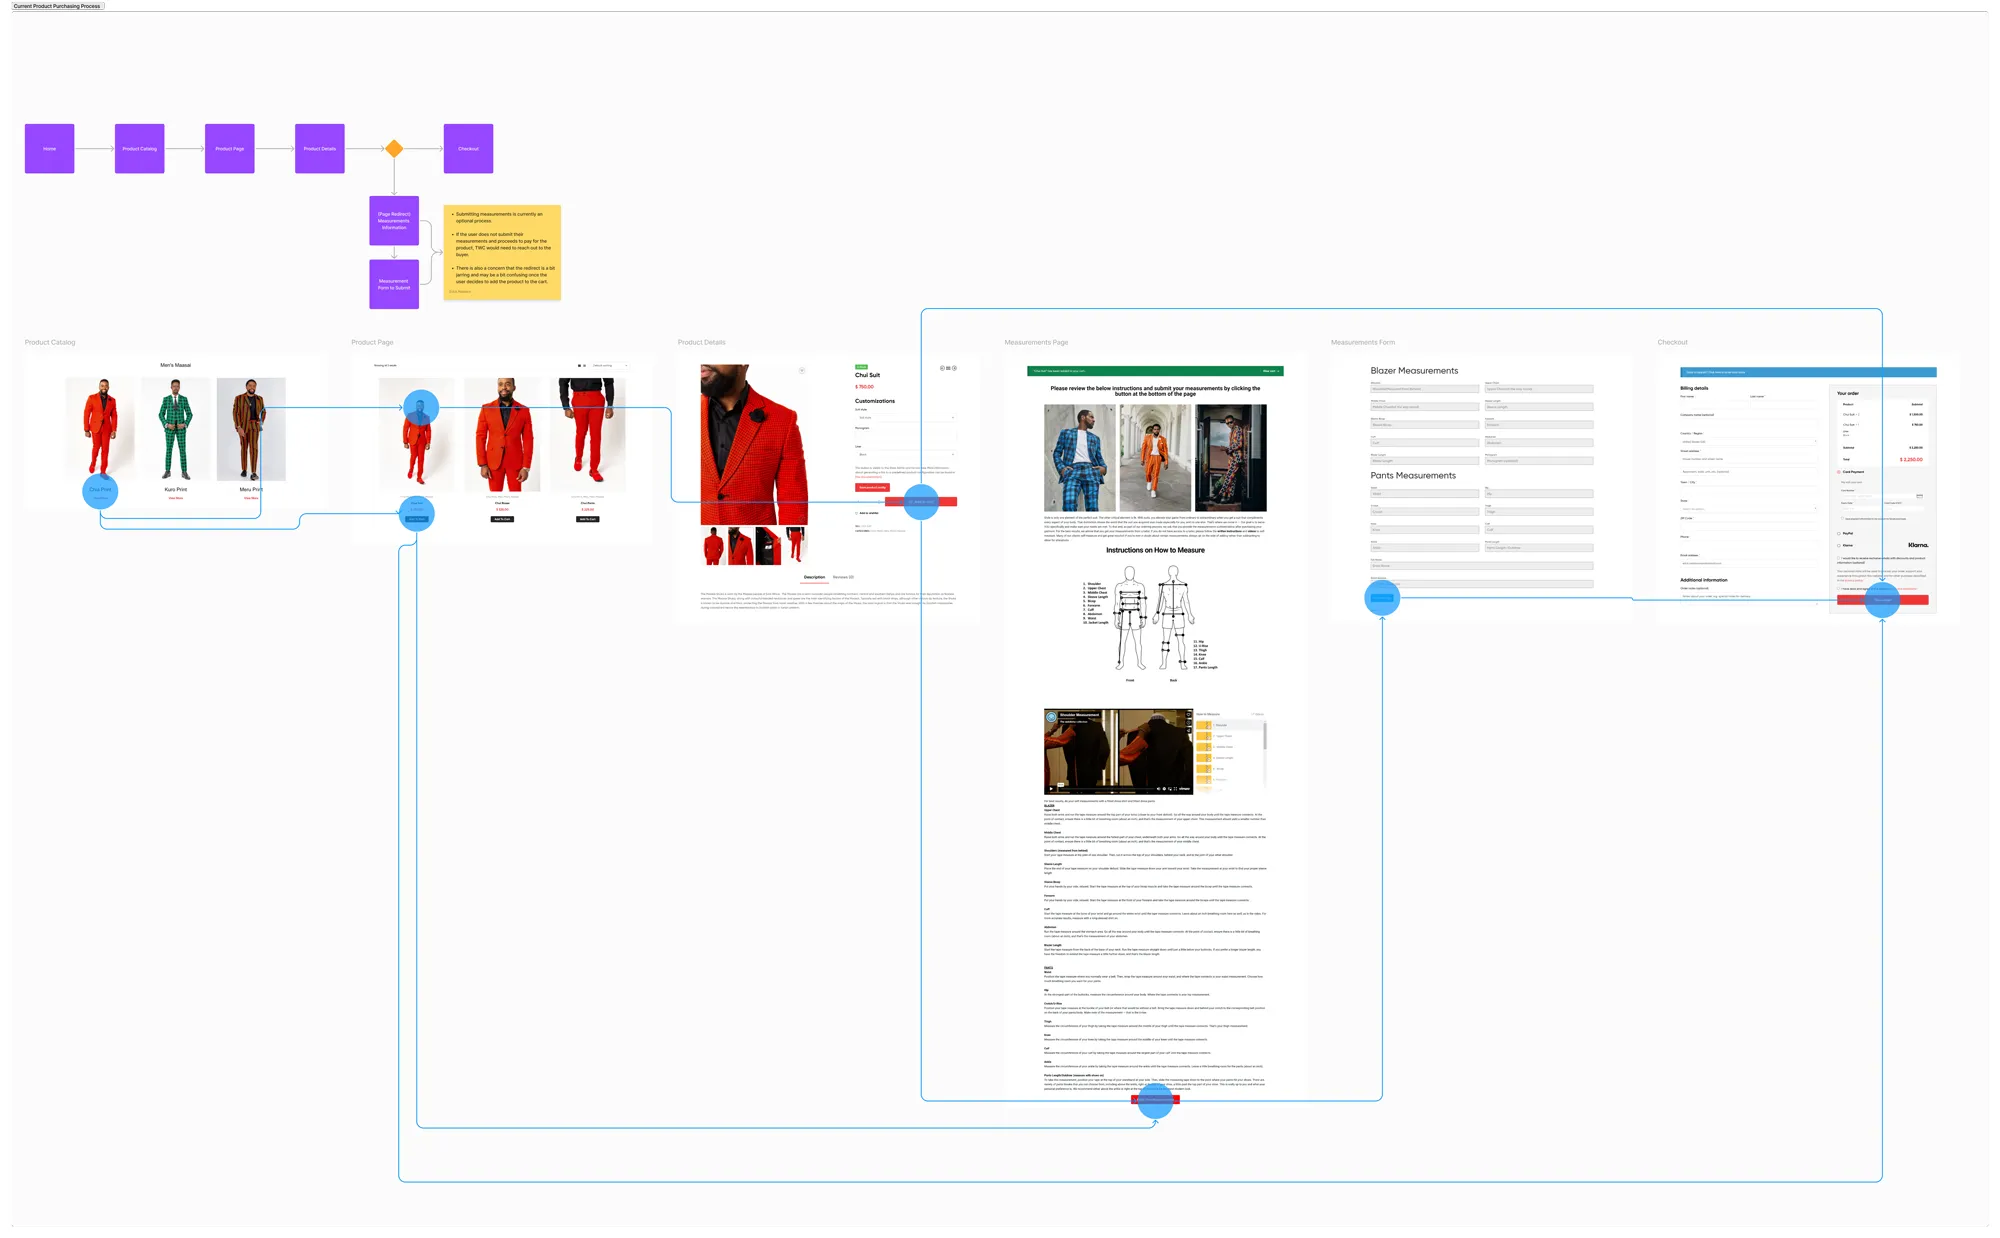
Task: Click the Product Catalog flowchart node
Action: coord(140,149)
